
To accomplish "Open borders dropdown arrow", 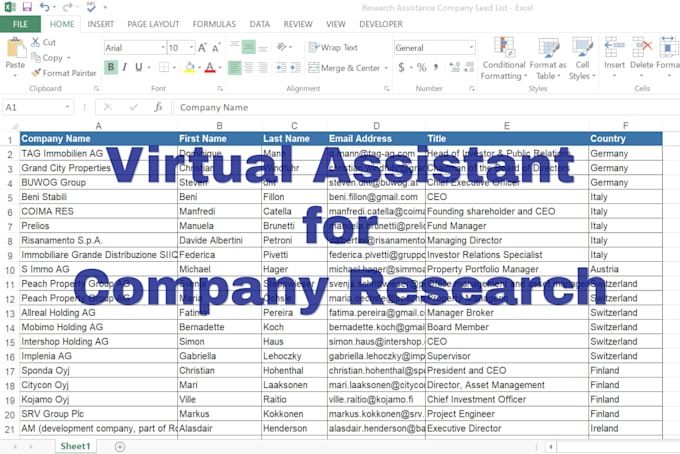I will [x=174, y=68].
